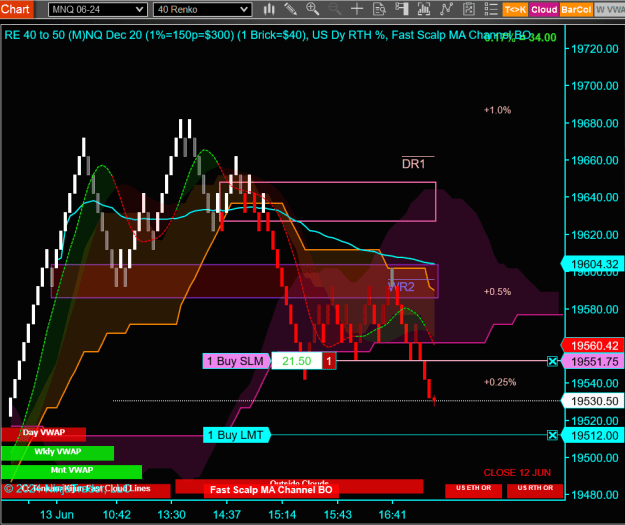Select the crosshair cursor tool
625x525 pixels.
[x=357, y=9]
